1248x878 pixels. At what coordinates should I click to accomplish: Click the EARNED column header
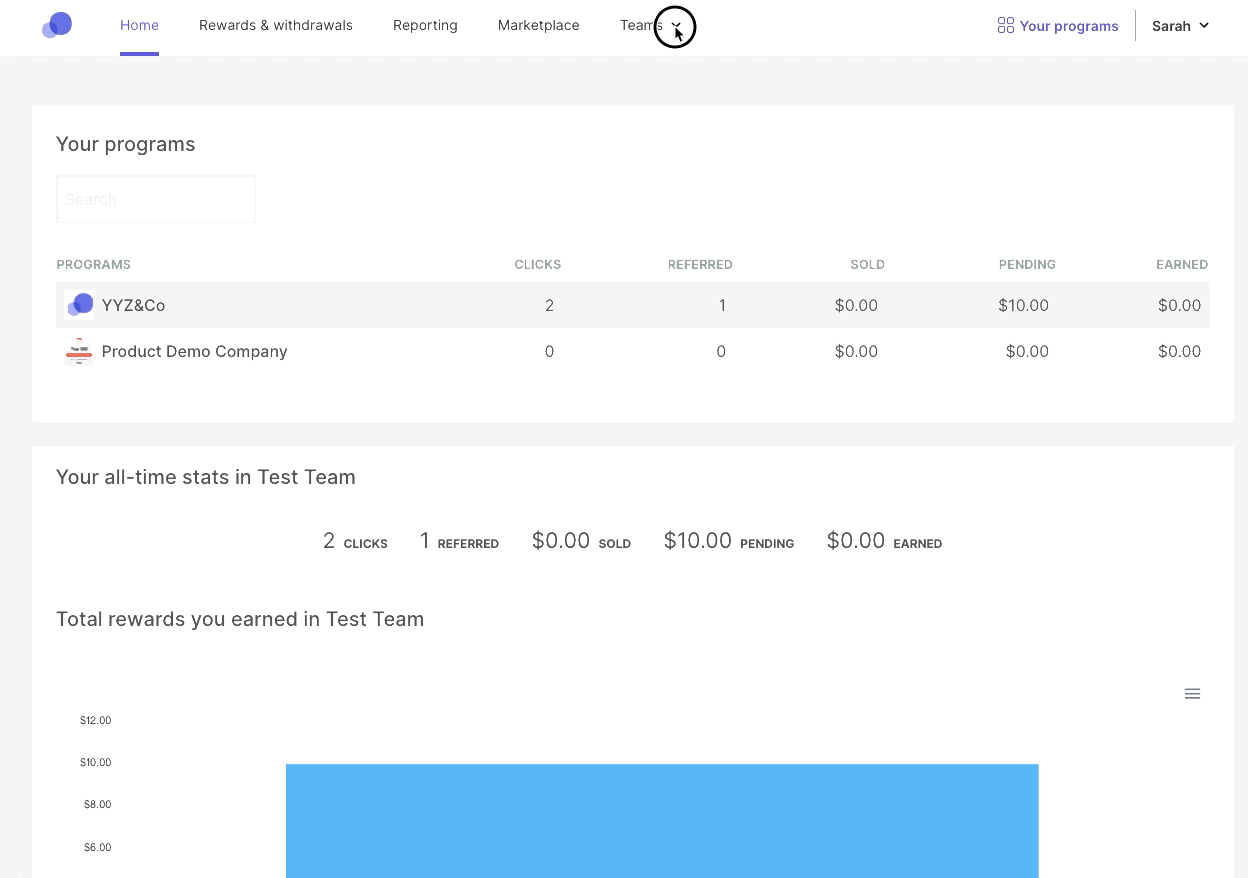pyautogui.click(x=1182, y=265)
